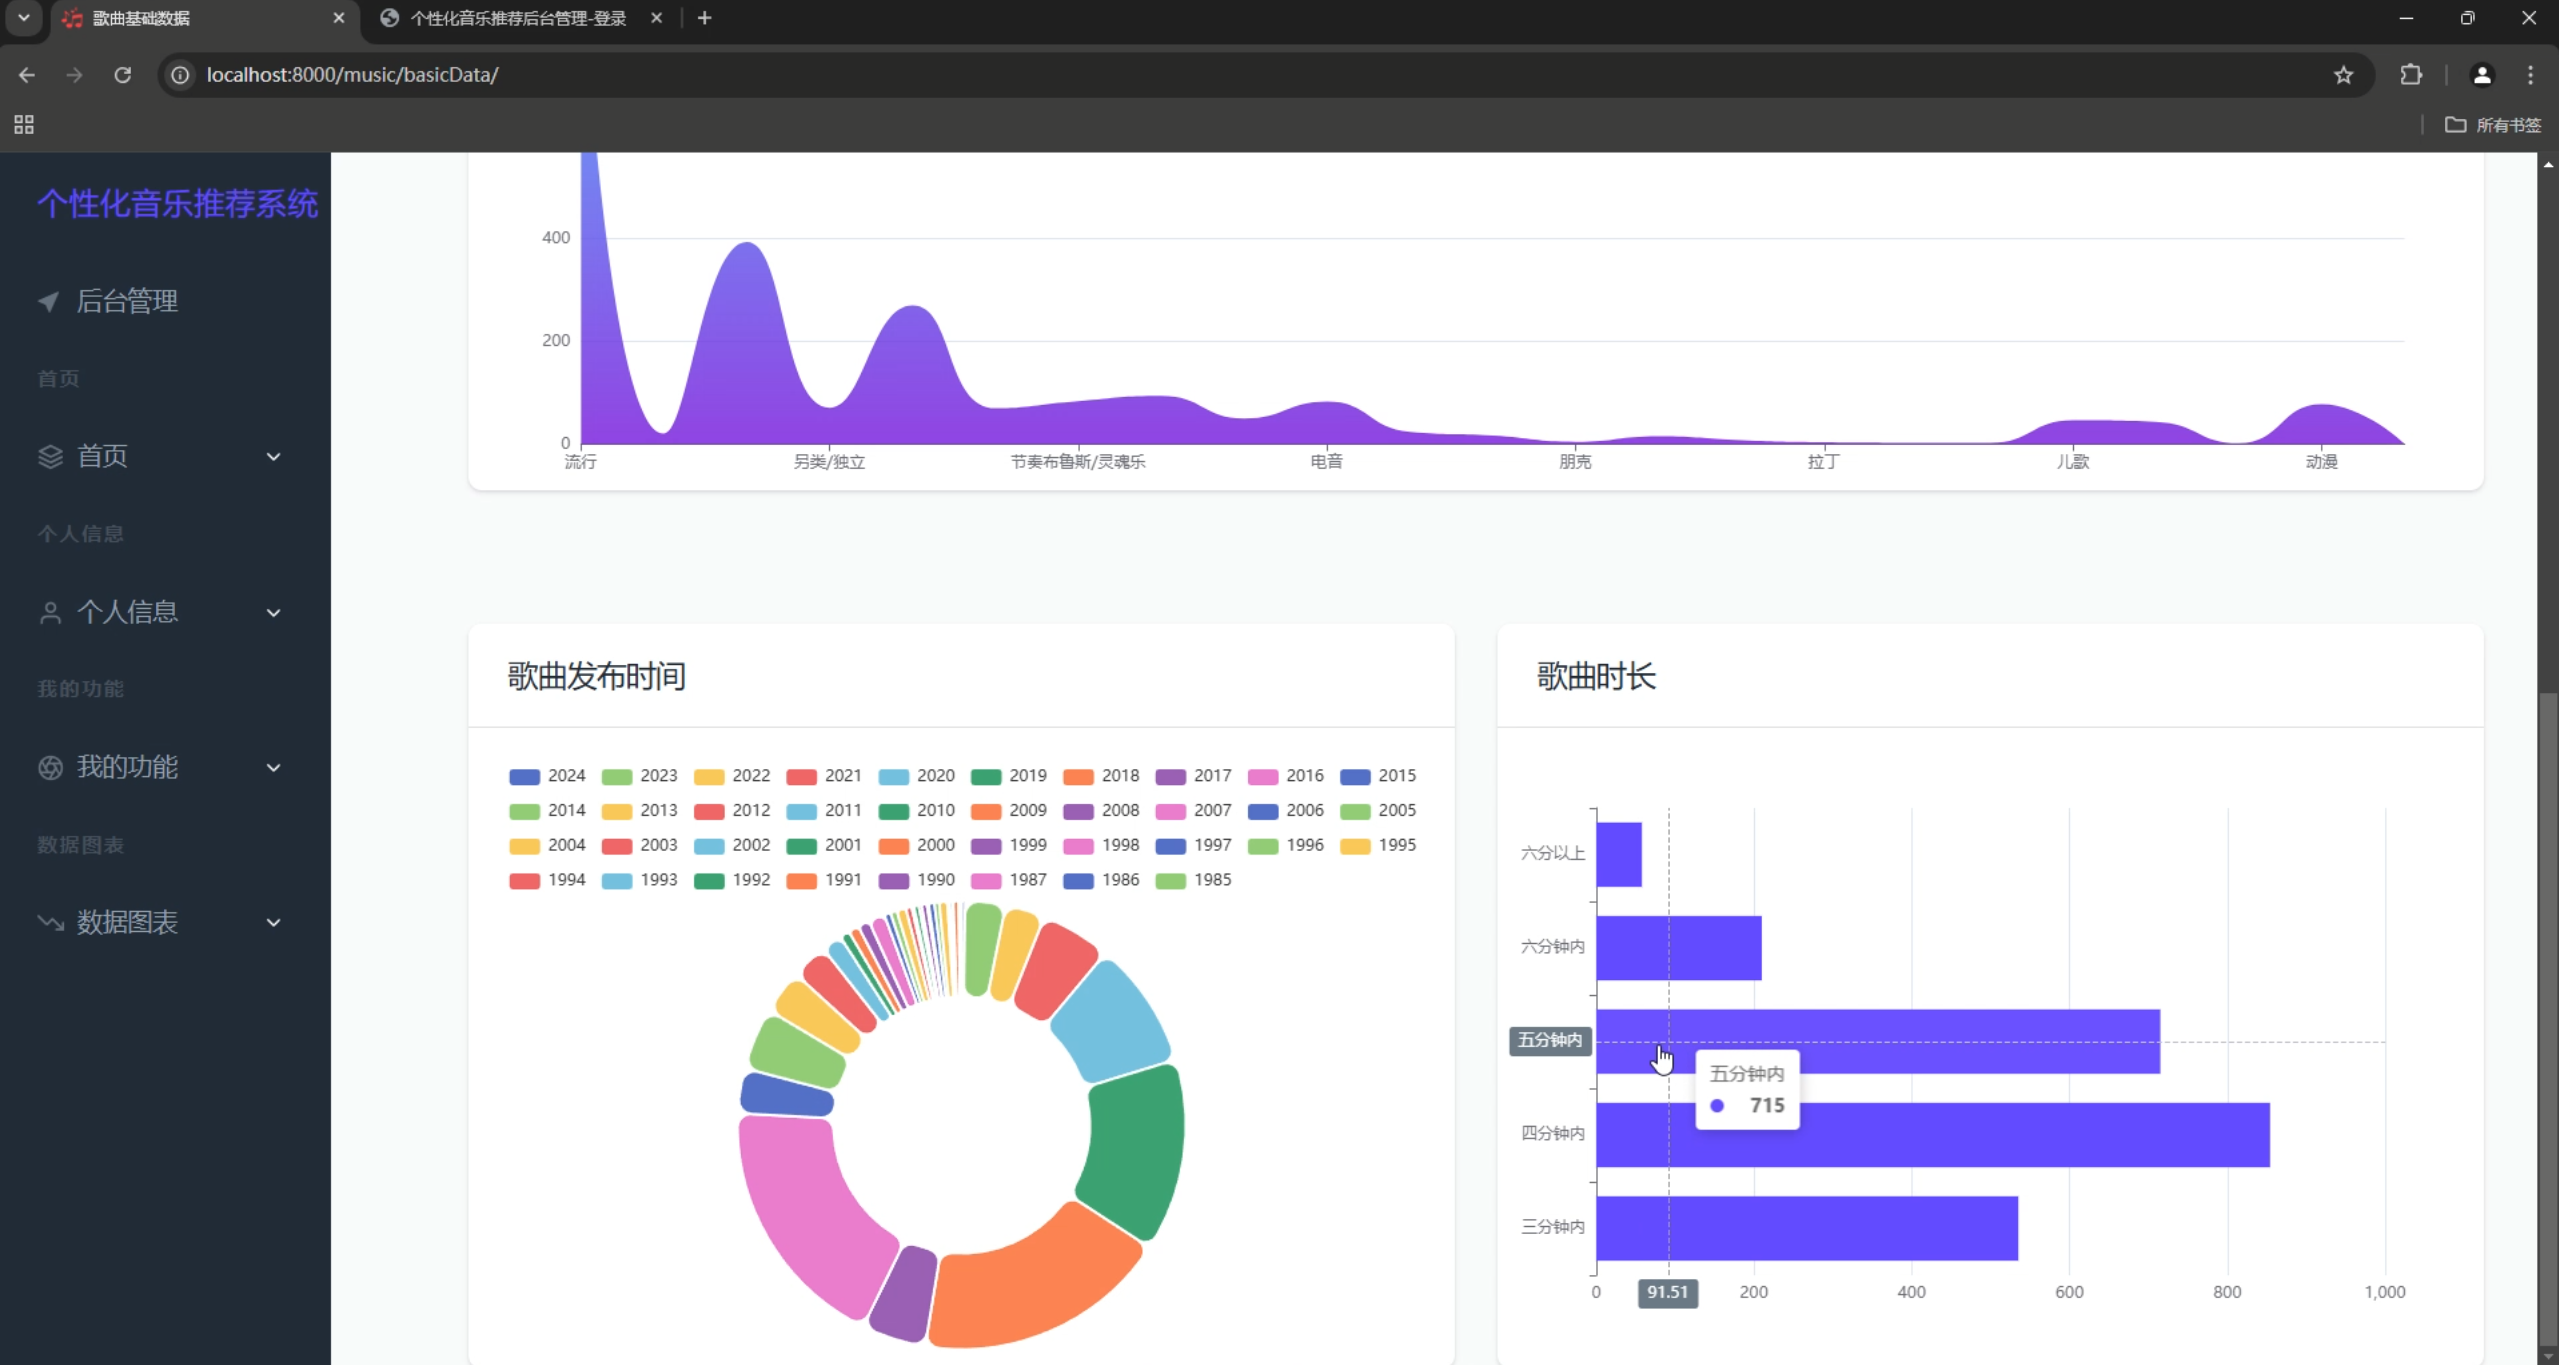The height and width of the screenshot is (1365, 2559).
Task: Click the 流行 x-axis label
Action: coord(581,462)
